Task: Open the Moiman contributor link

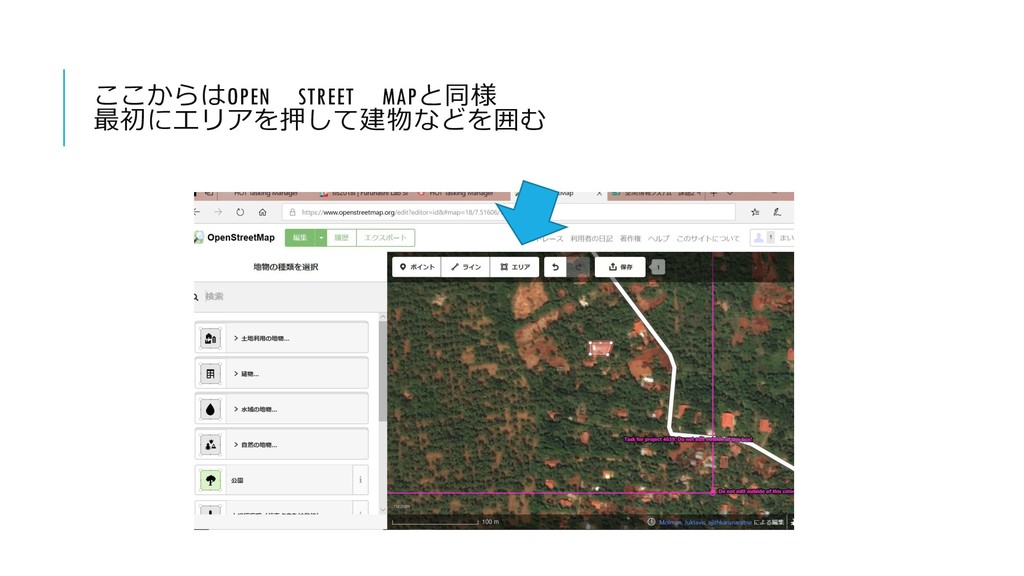Action: click(x=671, y=522)
